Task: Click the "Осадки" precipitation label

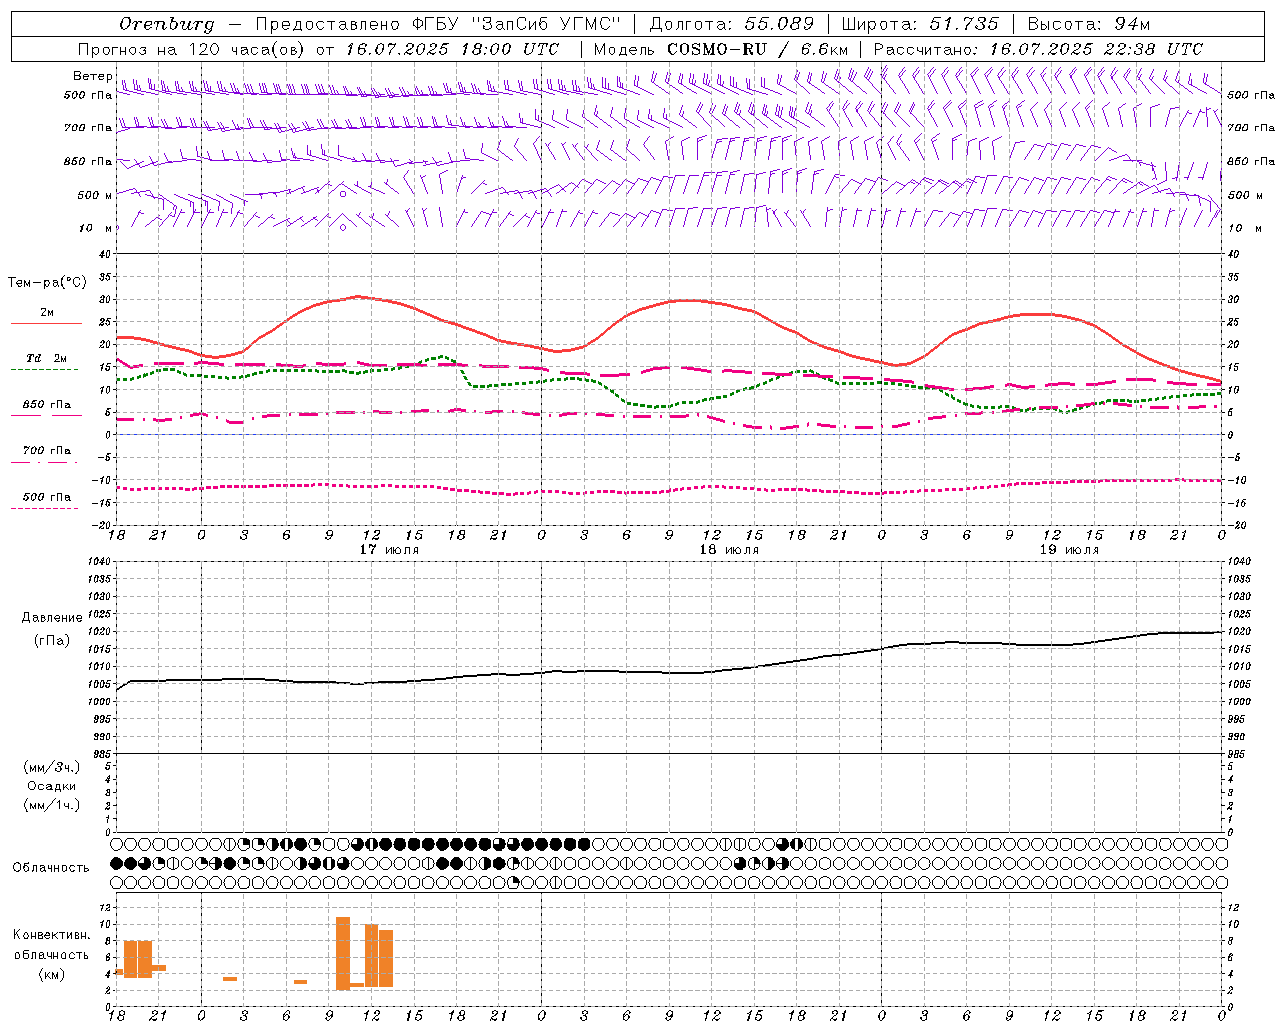Action: tap(51, 786)
